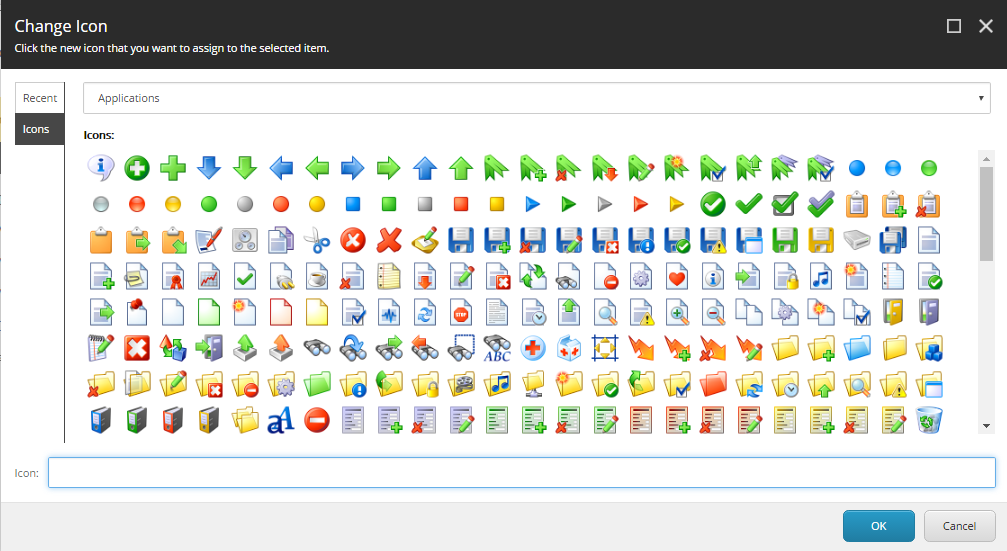The width and height of the screenshot is (1007, 551).
Task: Select the document with red heart icon
Action: click(x=677, y=277)
